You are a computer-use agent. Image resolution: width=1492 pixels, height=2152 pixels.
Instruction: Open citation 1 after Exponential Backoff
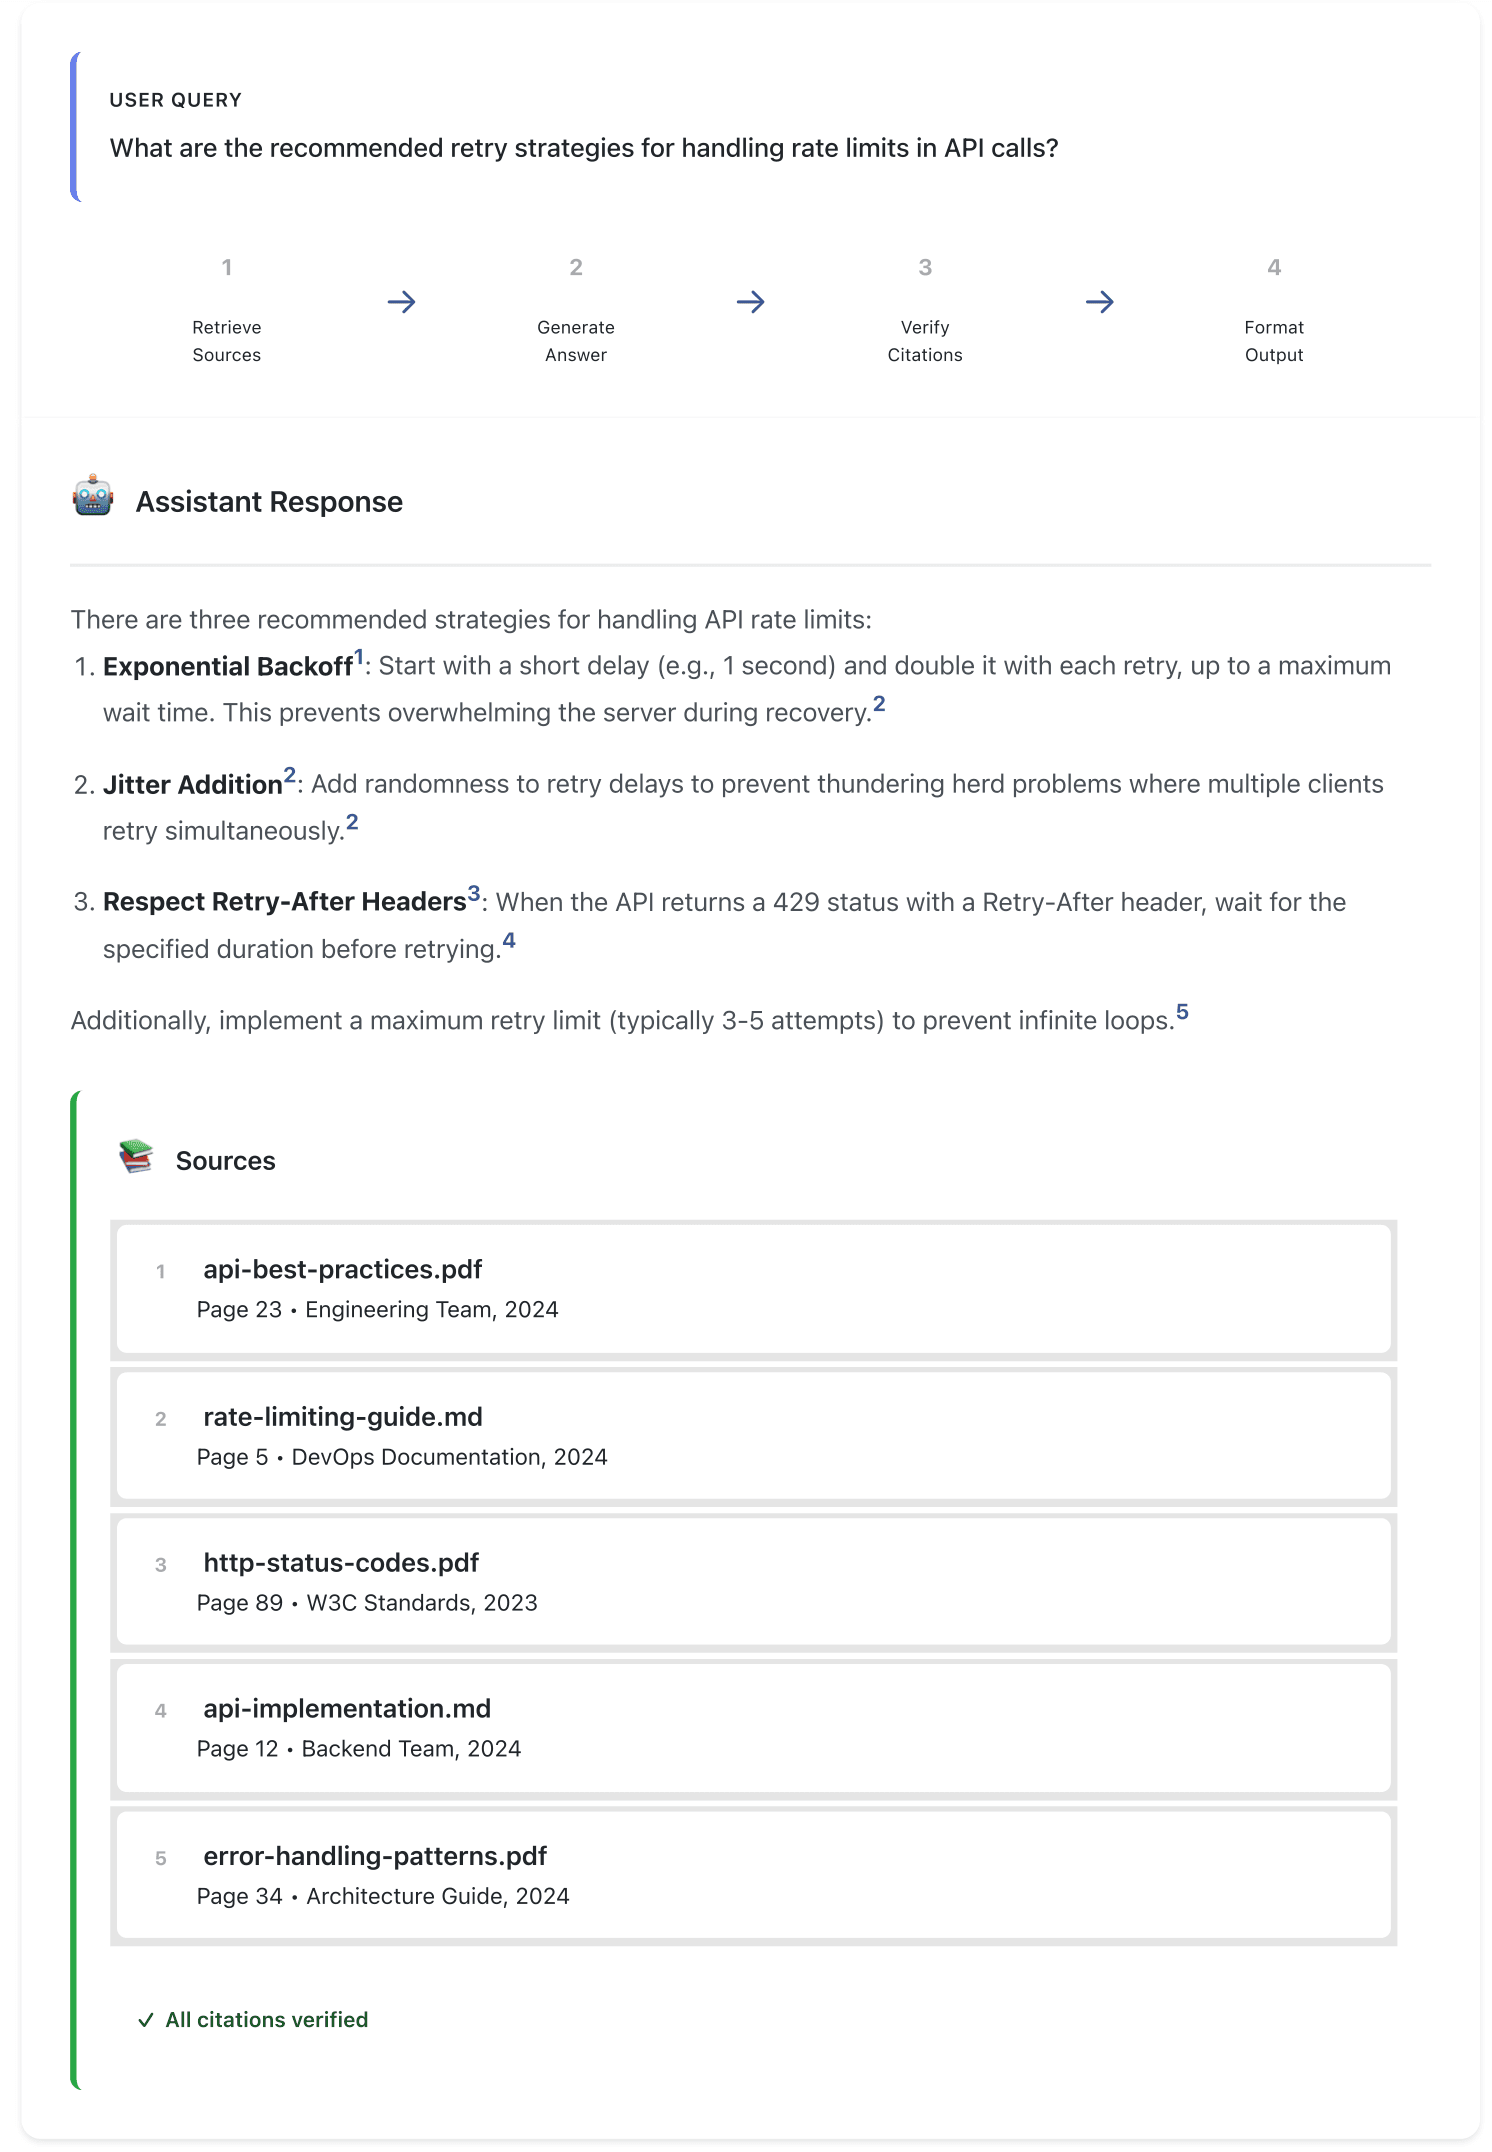tap(359, 657)
